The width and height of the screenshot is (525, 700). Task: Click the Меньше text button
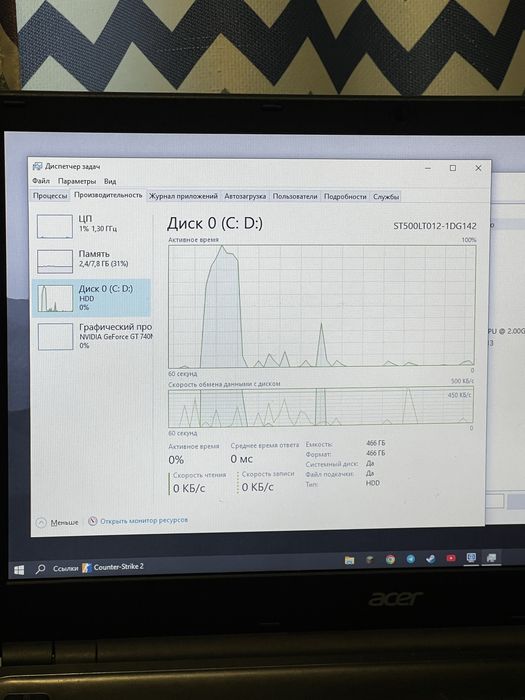pyautogui.click(x=64, y=522)
